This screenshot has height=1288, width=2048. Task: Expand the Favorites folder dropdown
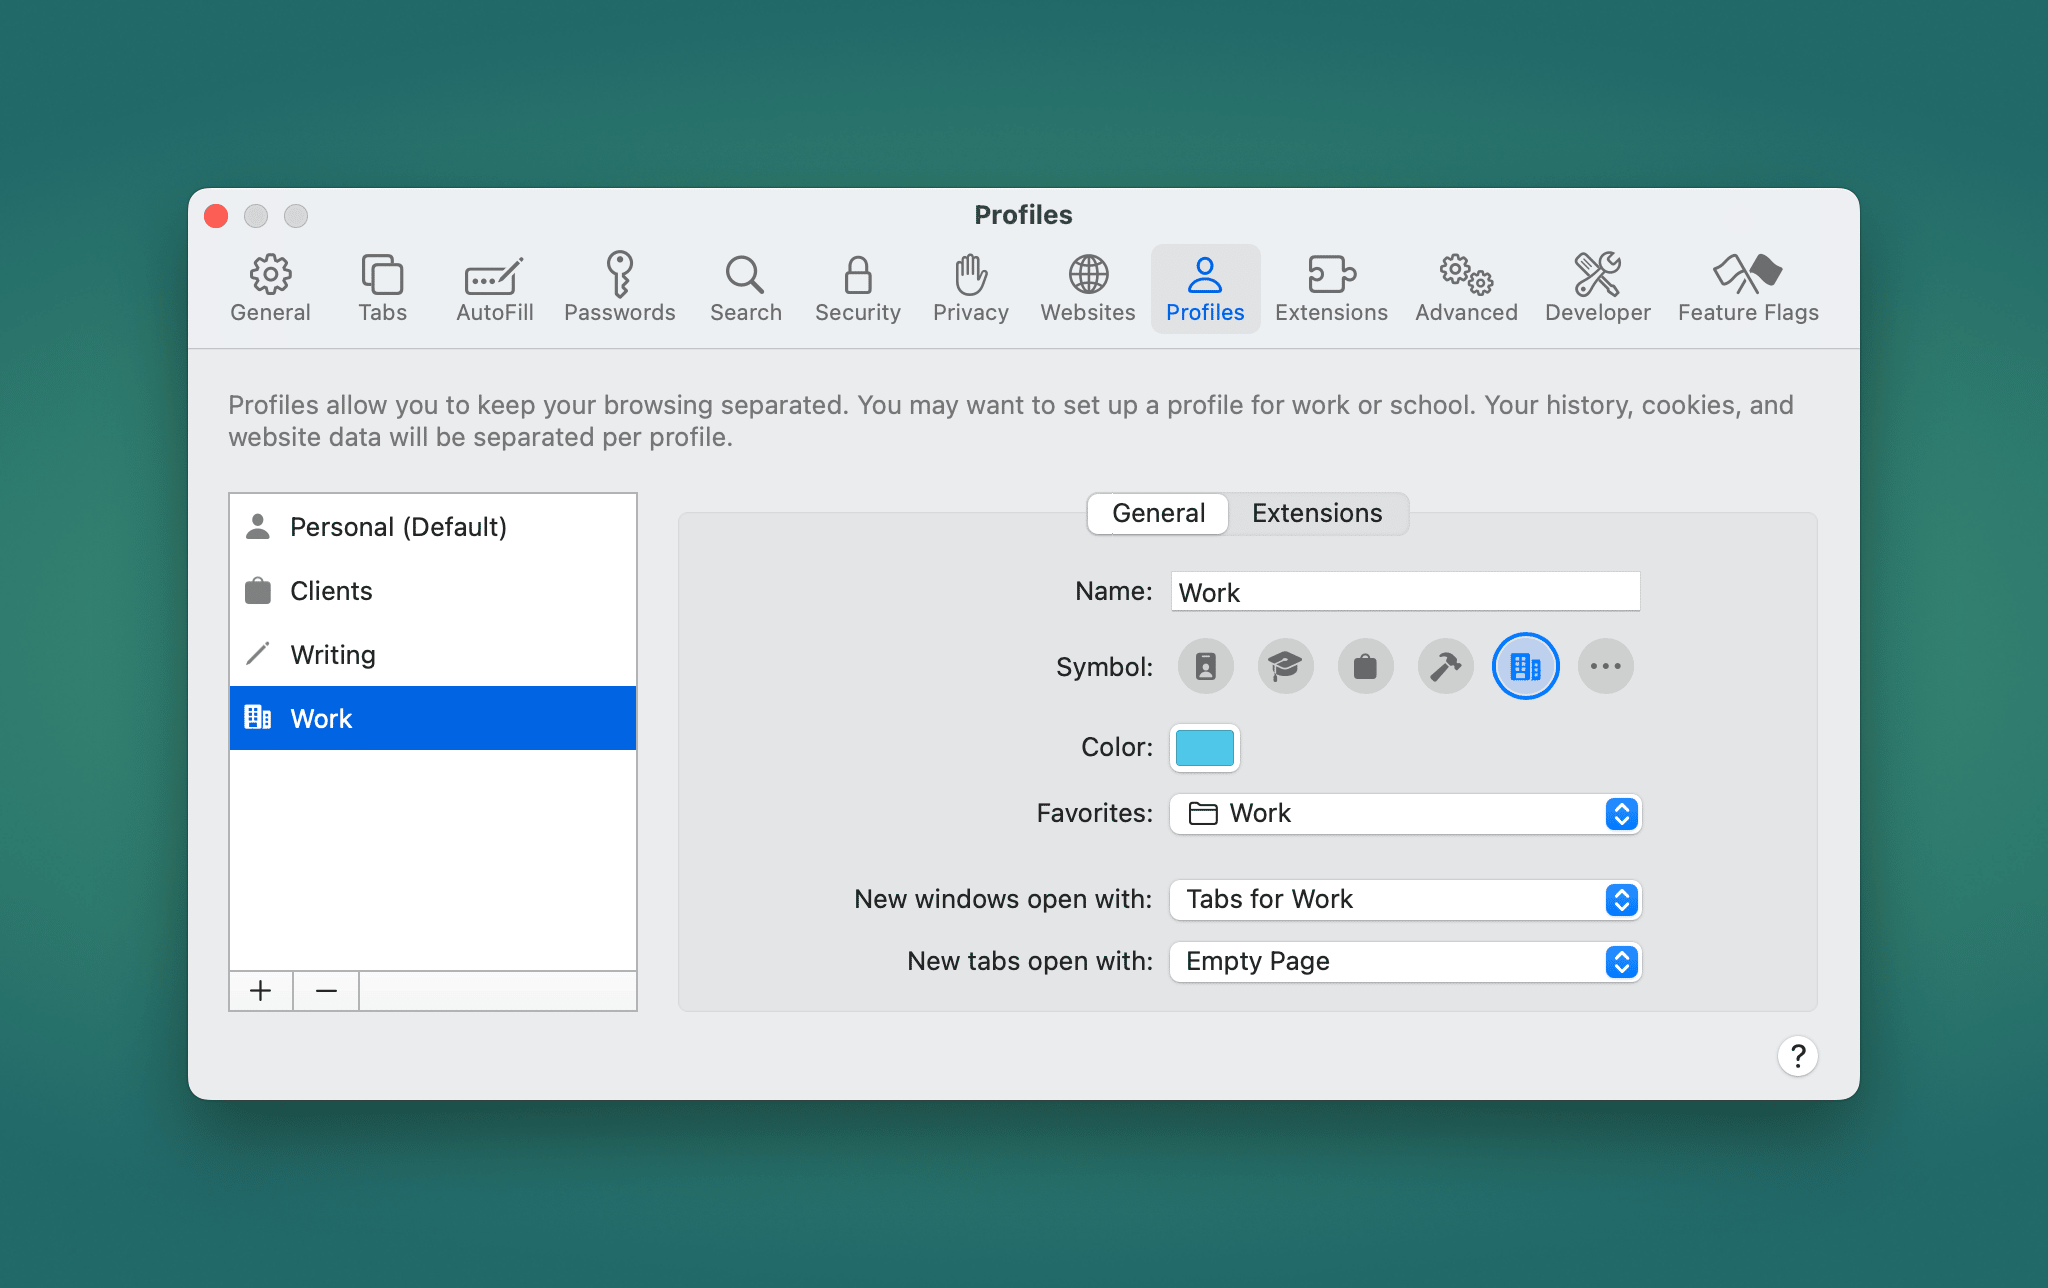[x=1621, y=813]
